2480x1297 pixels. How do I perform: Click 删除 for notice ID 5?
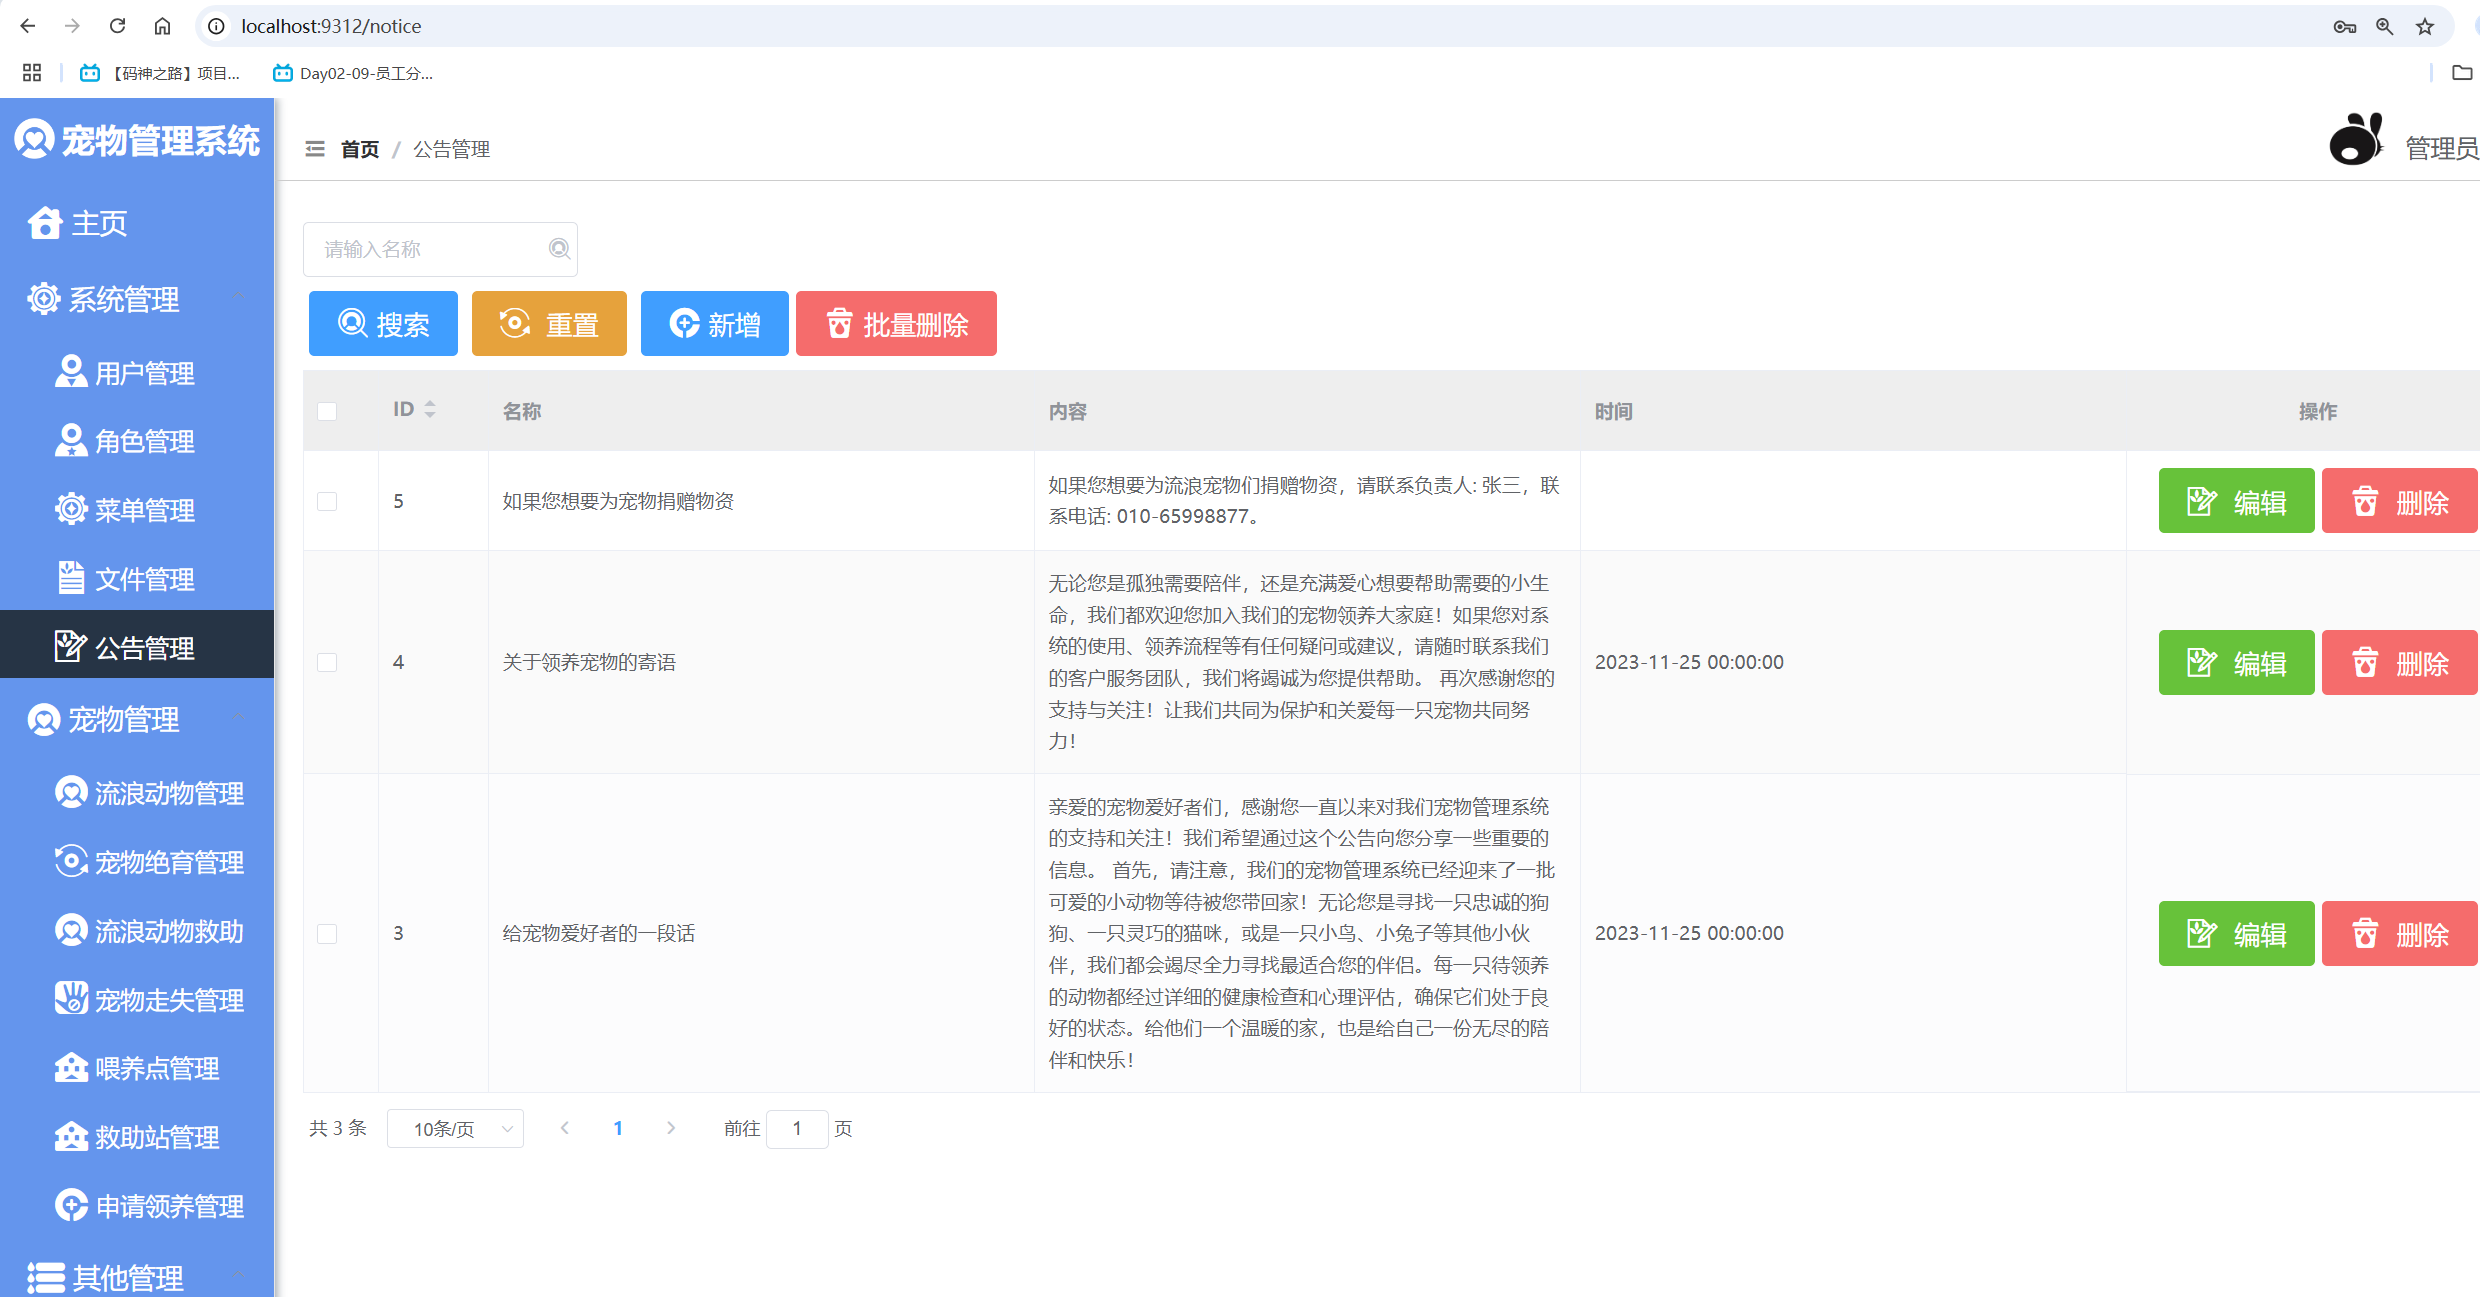tap(2400, 501)
